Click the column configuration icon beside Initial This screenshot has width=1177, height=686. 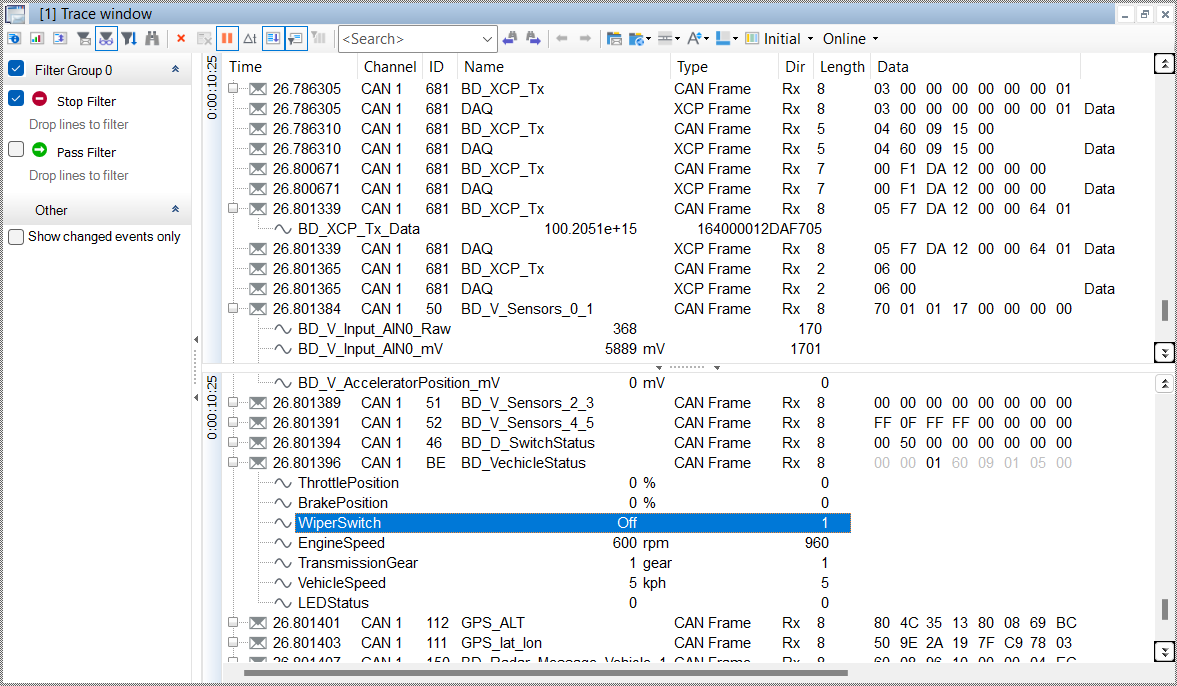pyautogui.click(x=752, y=38)
